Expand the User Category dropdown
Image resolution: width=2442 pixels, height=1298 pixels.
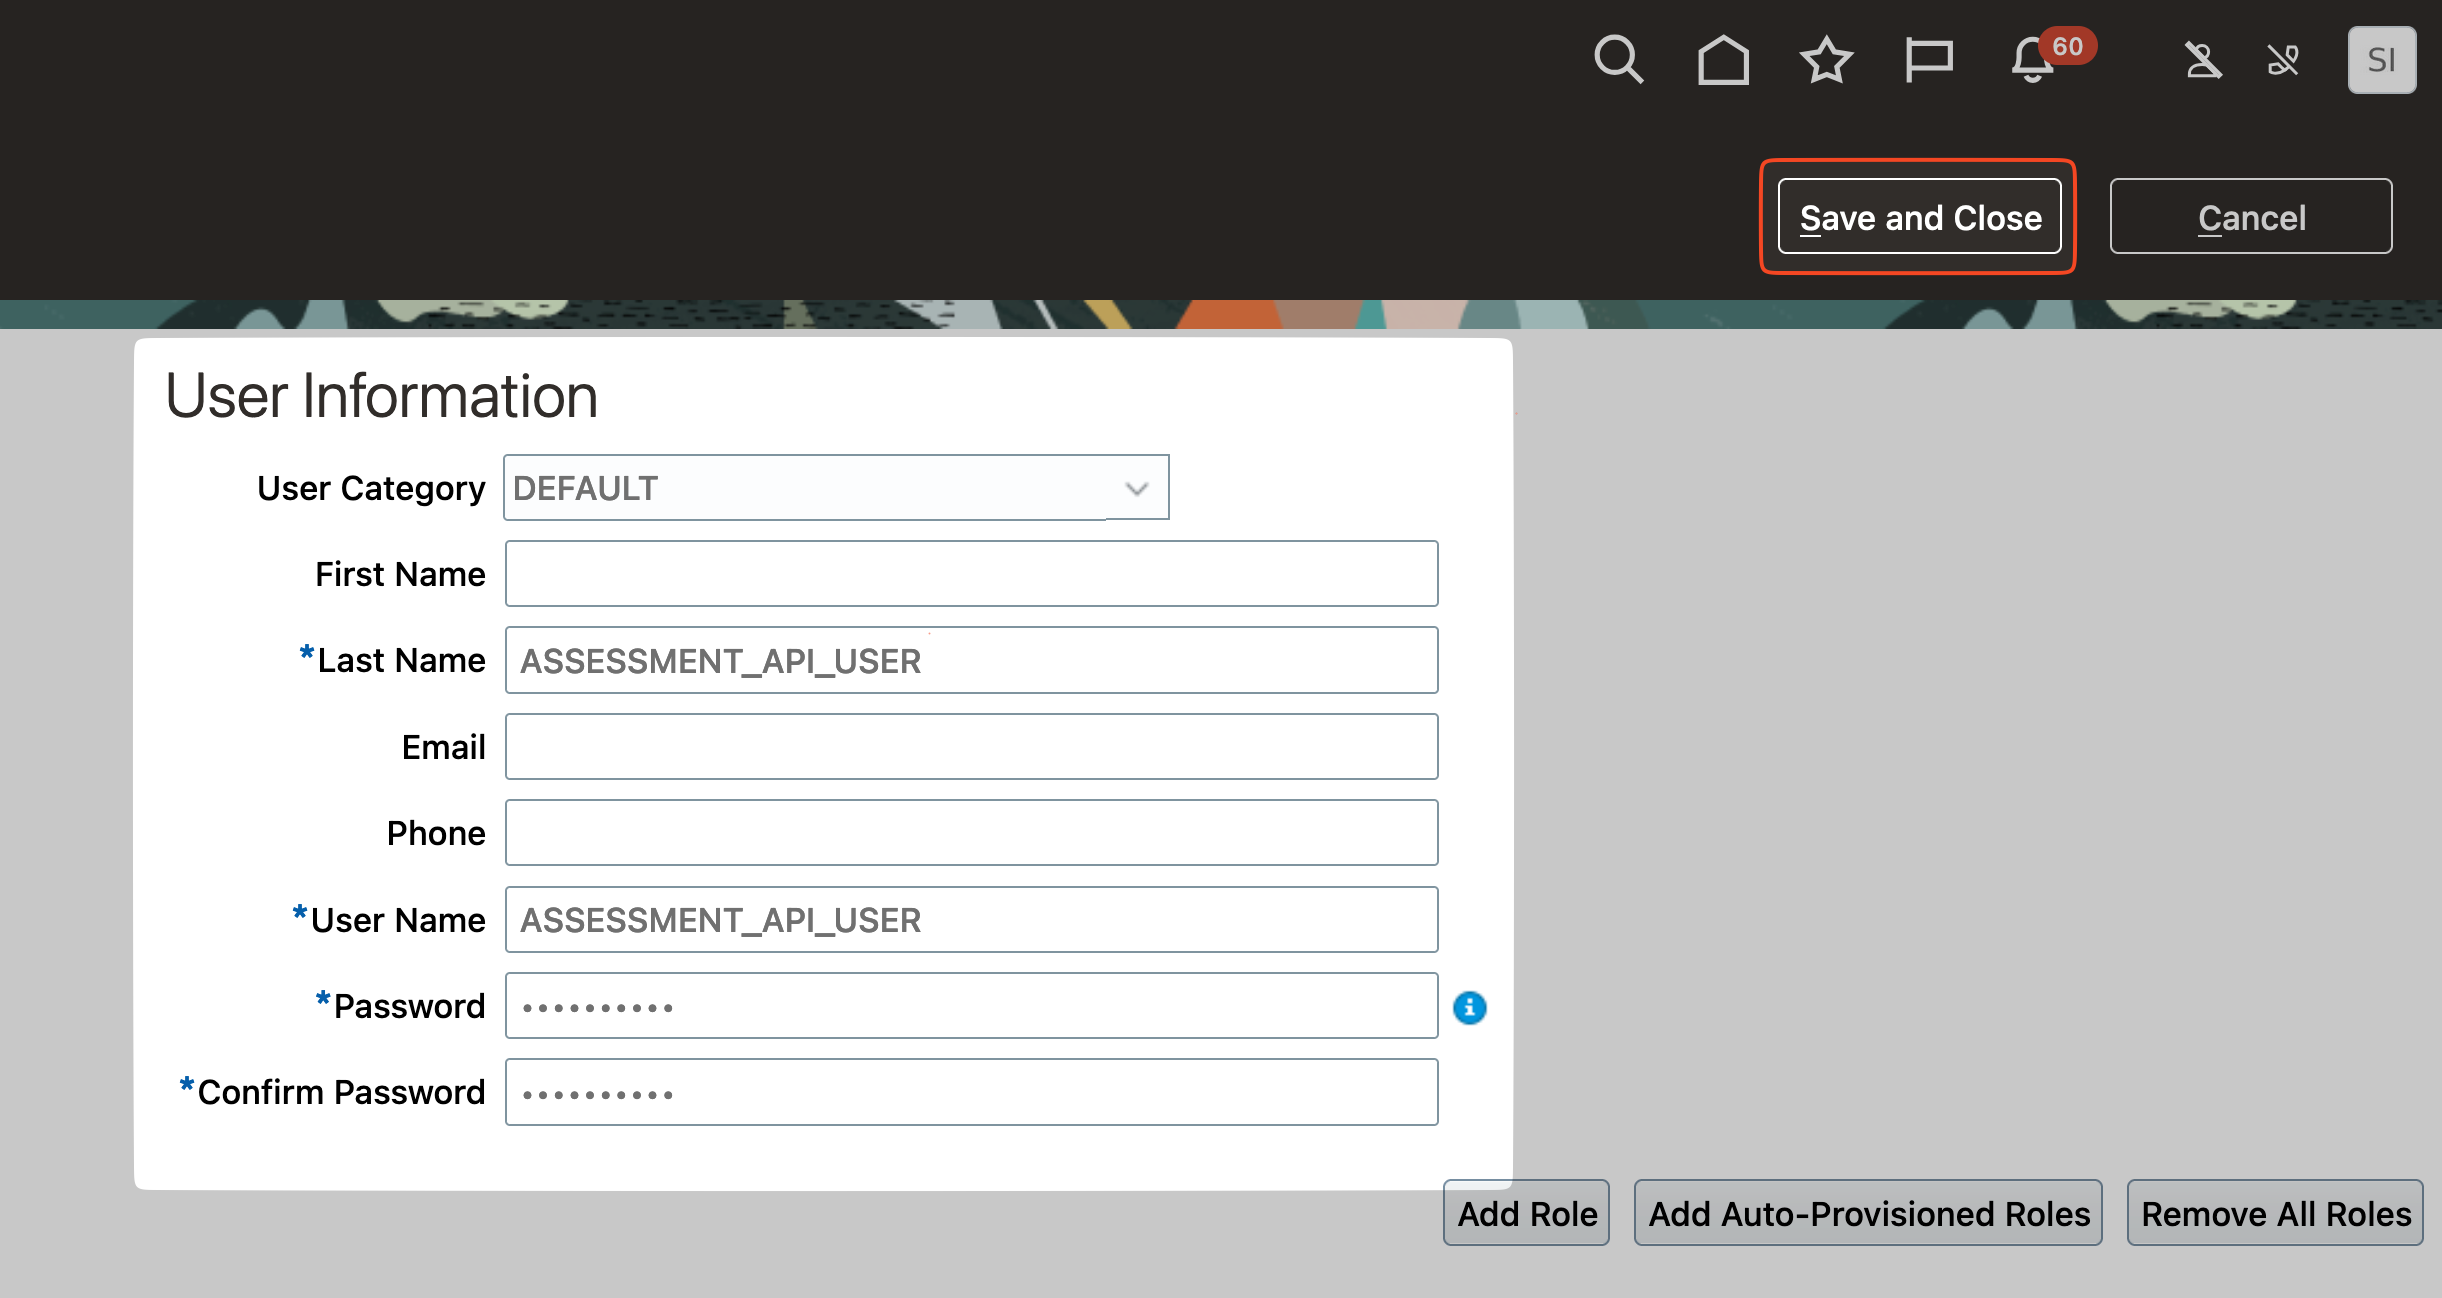810,488
